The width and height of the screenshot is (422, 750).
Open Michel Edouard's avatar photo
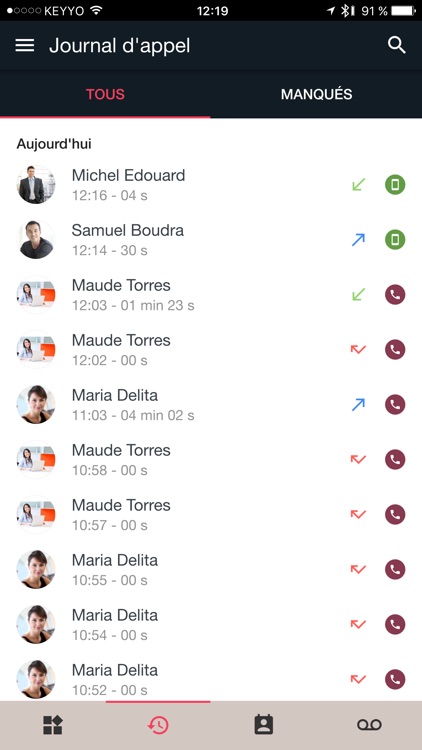pyautogui.click(x=36, y=185)
